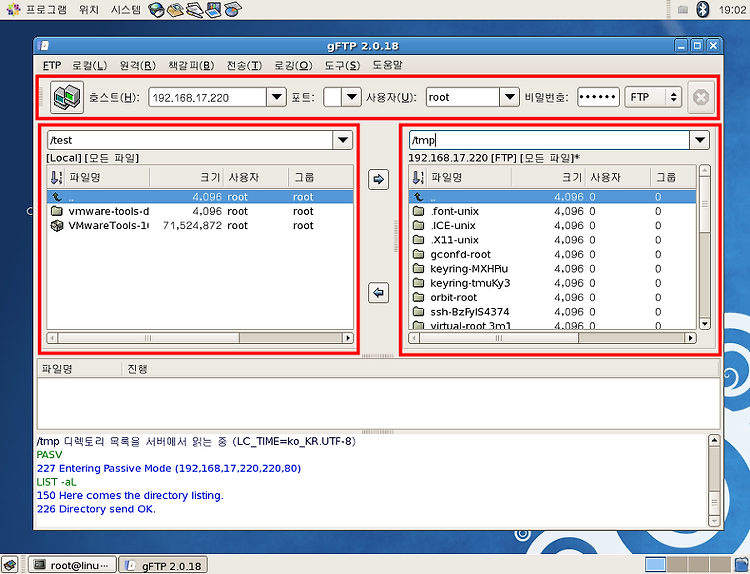Click show desktop icon in bottom panel
750x574 pixels.
10,565
